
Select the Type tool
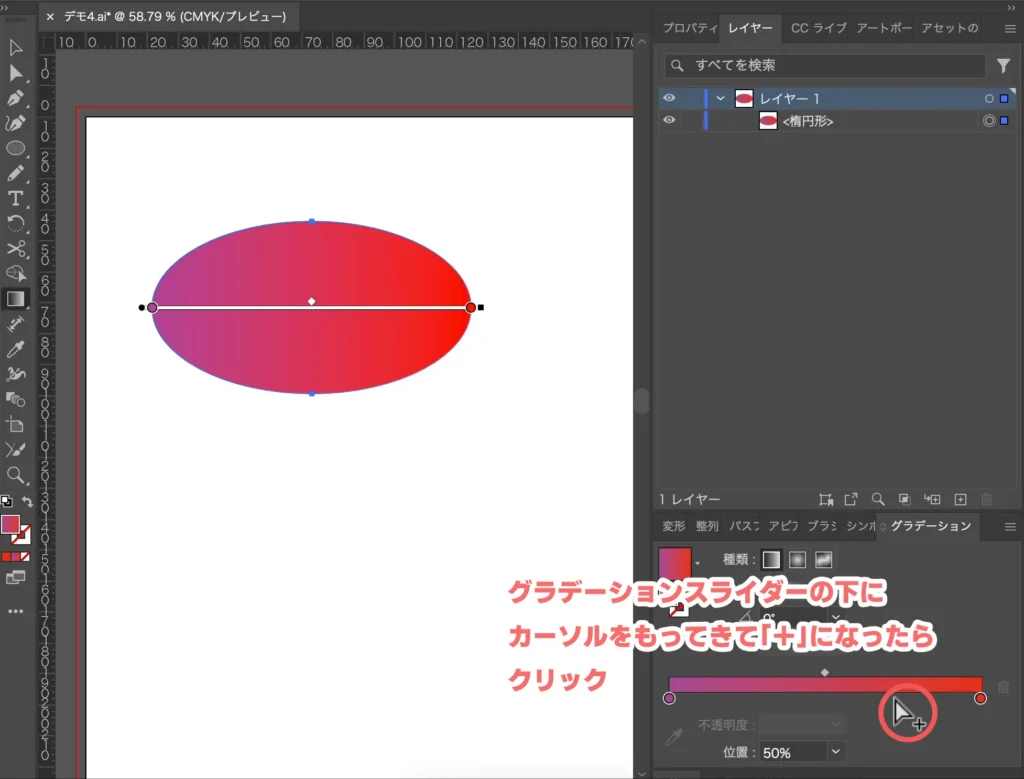[15, 198]
